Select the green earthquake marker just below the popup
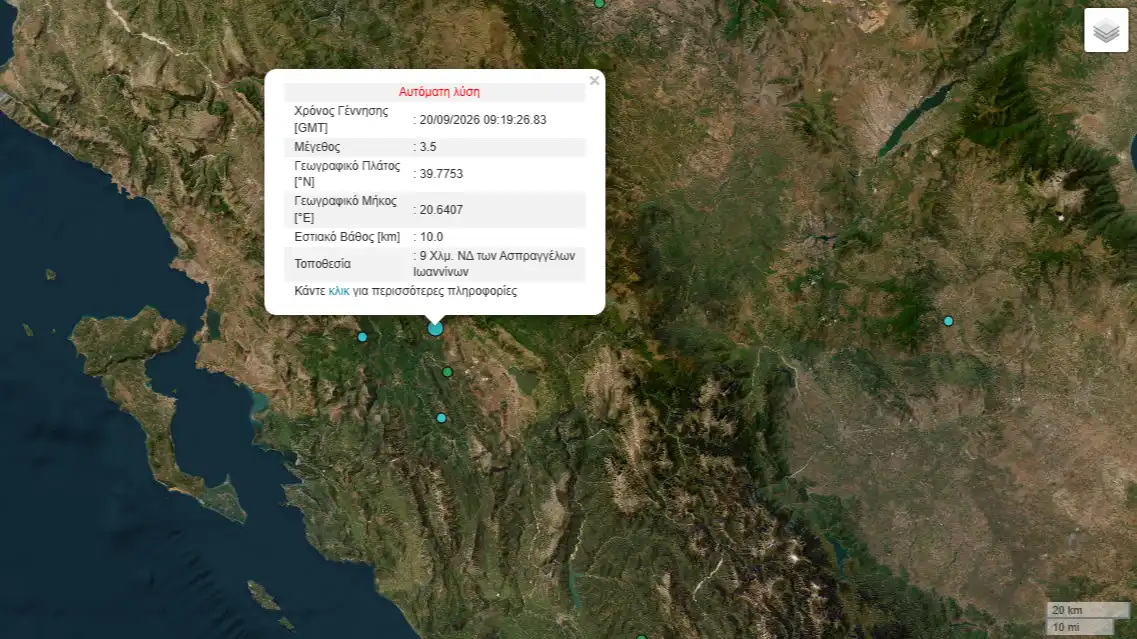The width and height of the screenshot is (1137, 639). [x=447, y=372]
